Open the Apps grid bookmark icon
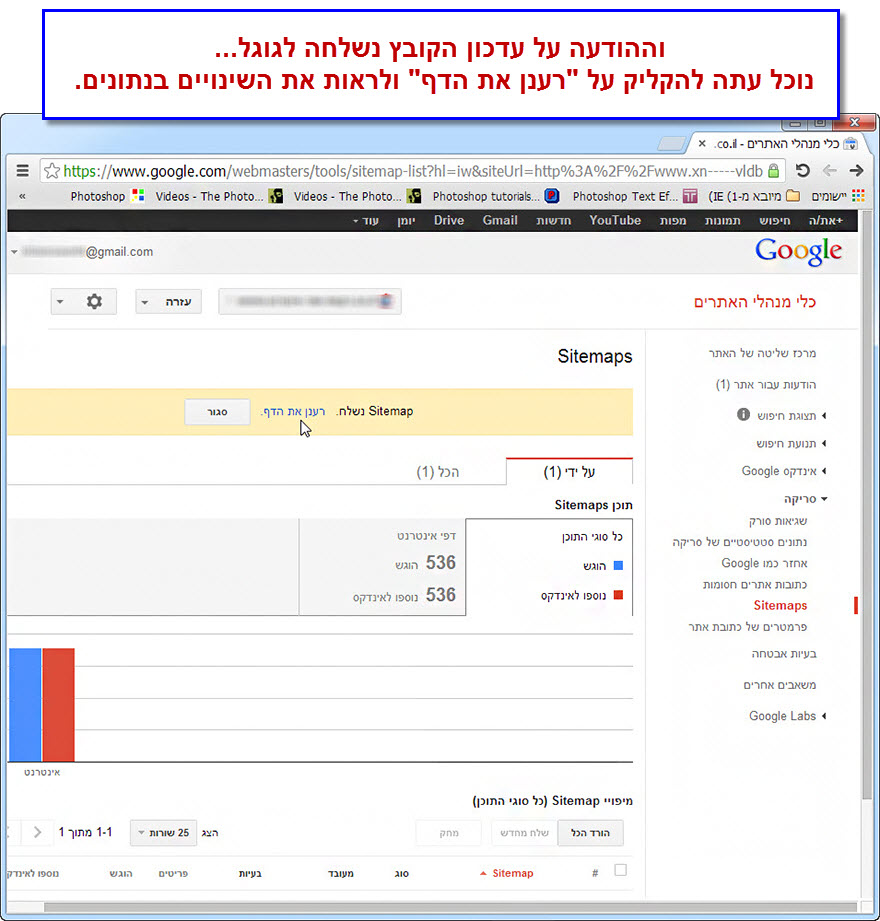Image resolution: width=880 pixels, height=921 pixels. coord(858,196)
